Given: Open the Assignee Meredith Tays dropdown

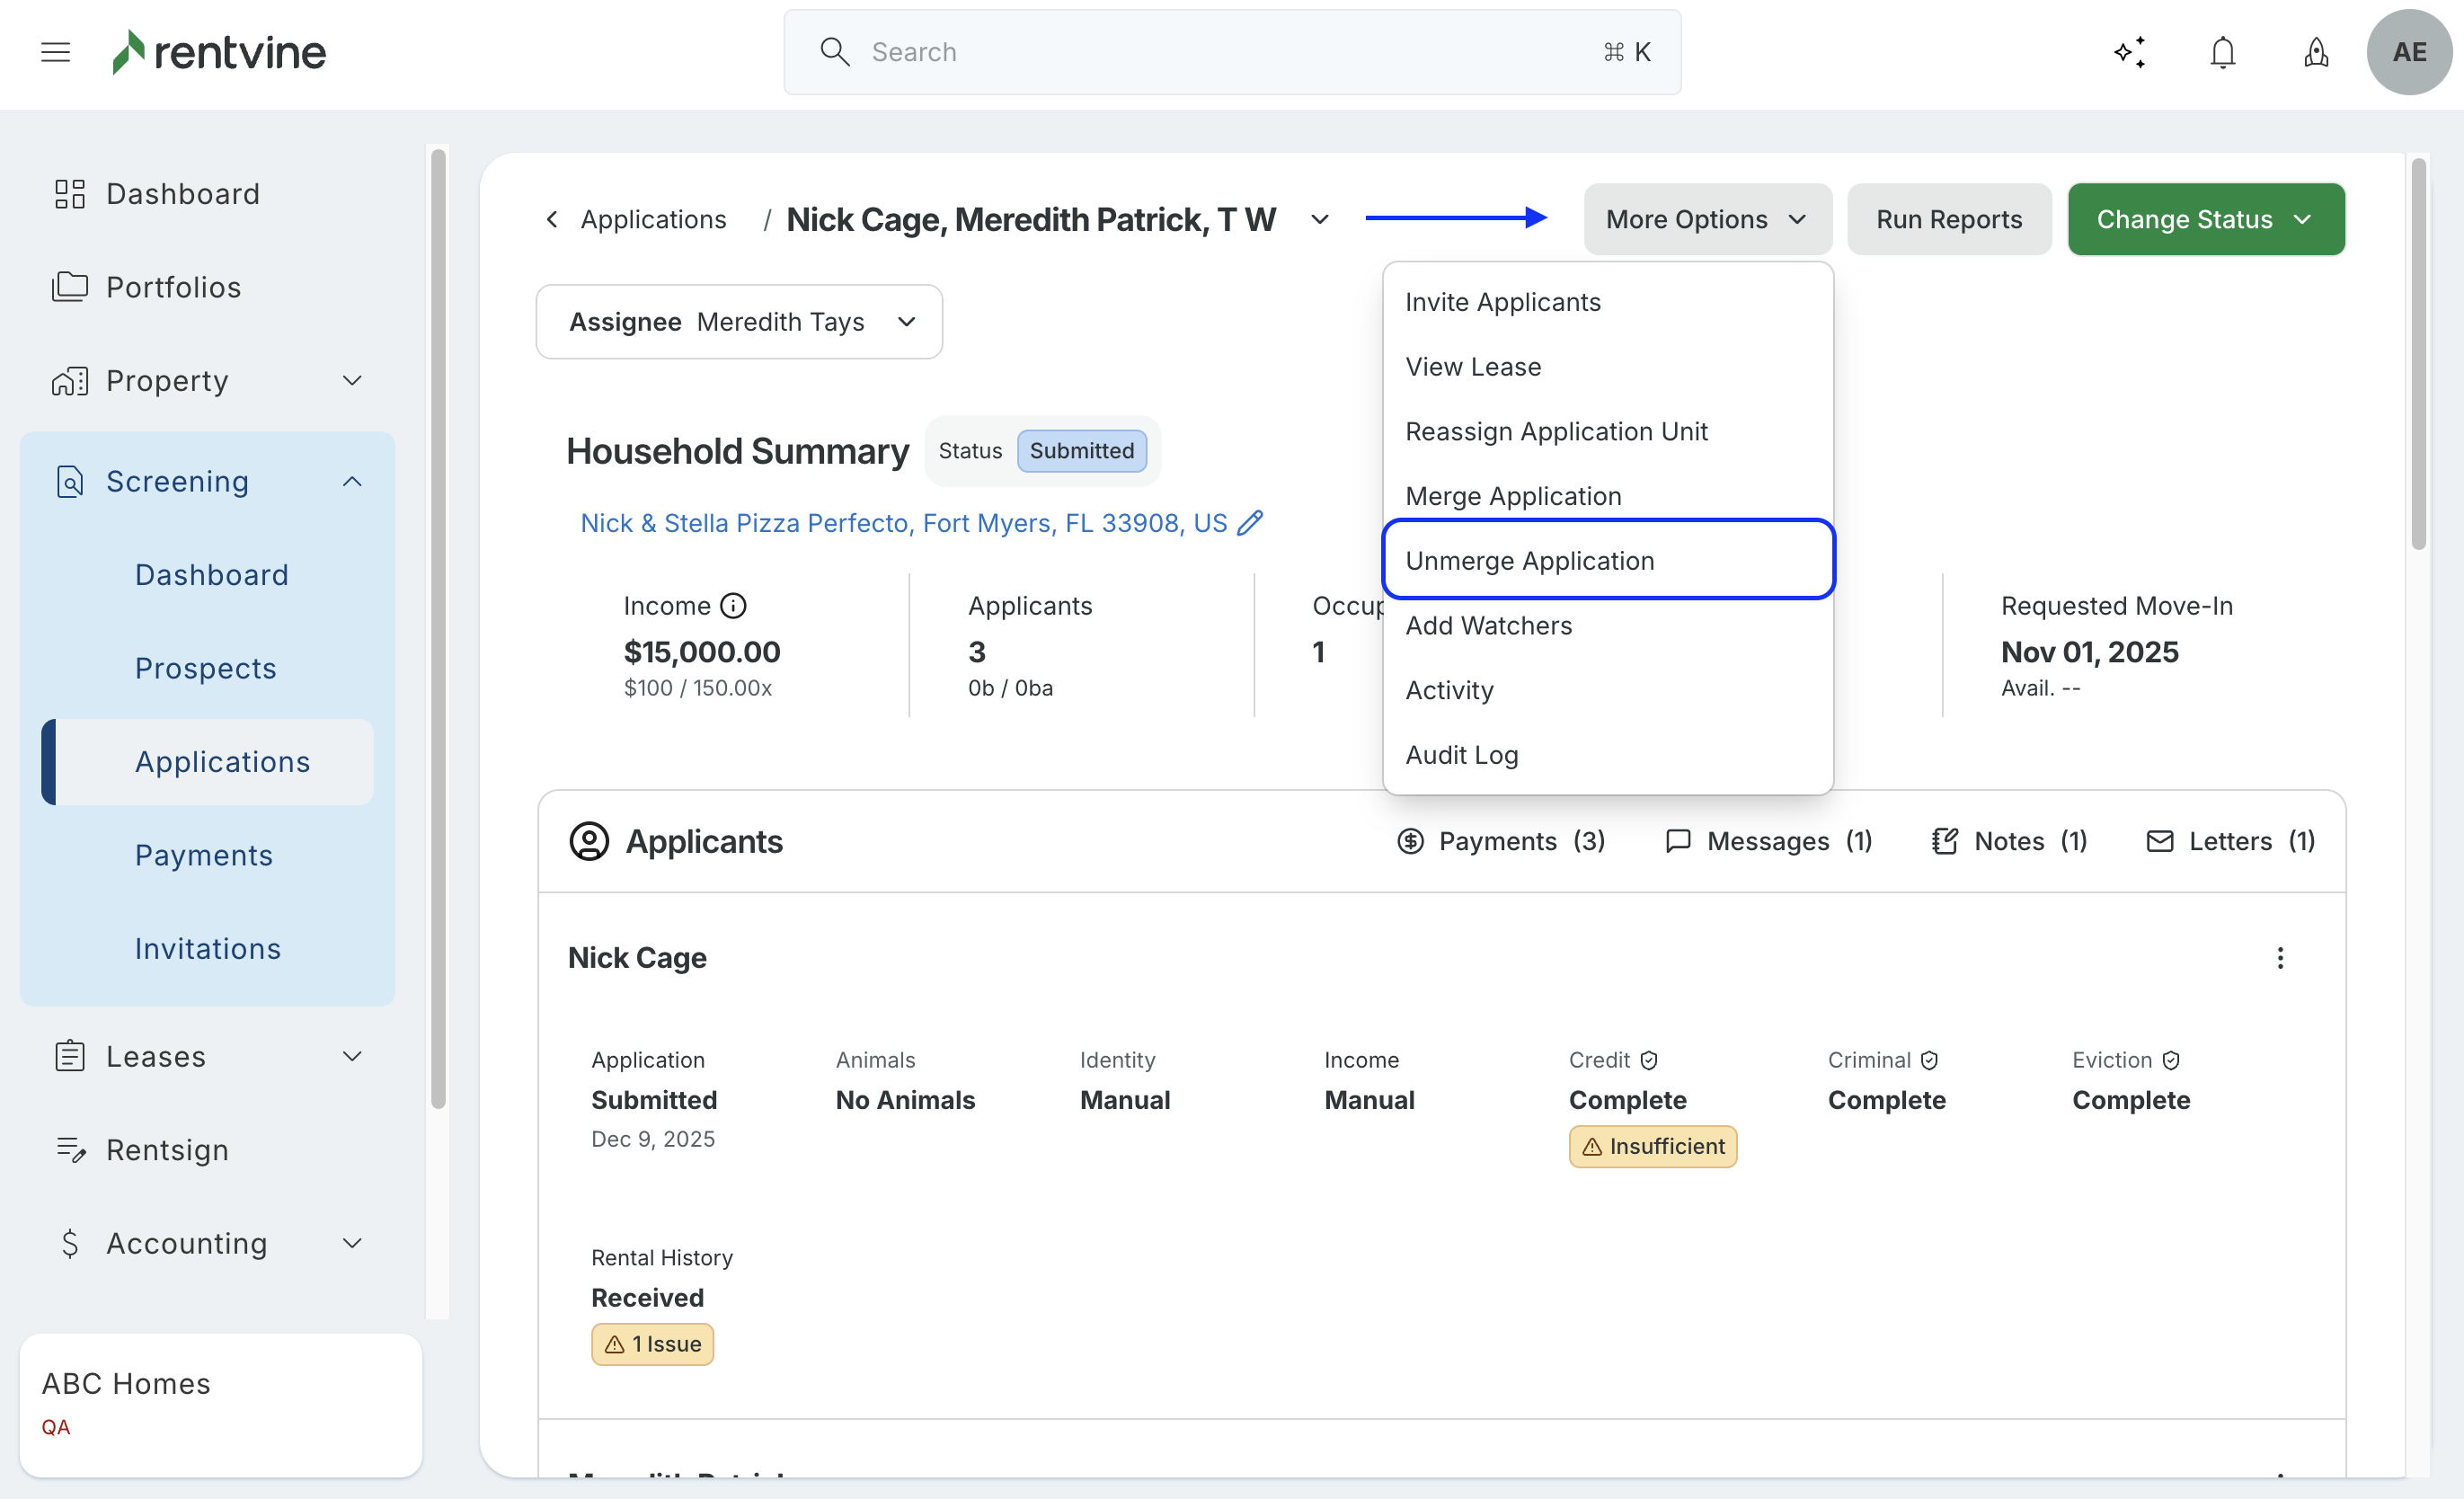Looking at the screenshot, I should coord(738,322).
